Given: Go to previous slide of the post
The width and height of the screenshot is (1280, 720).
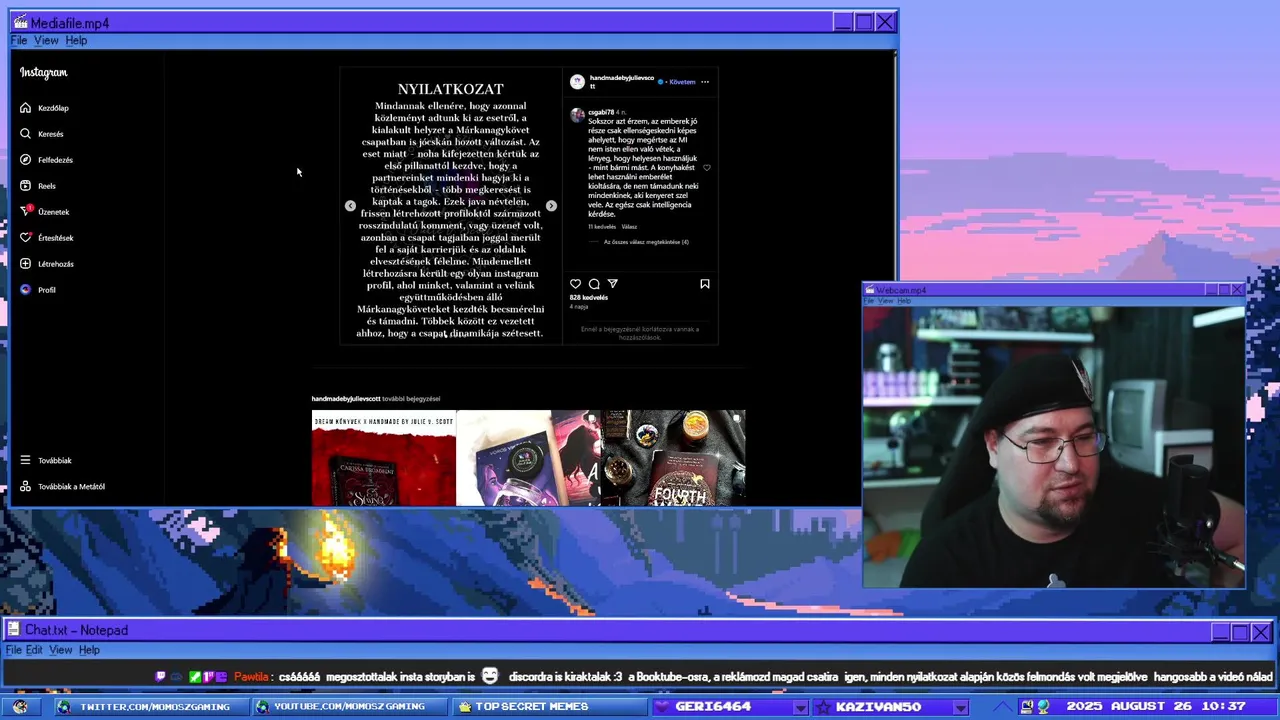Looking at the screenshot, I should pyautogui.click(x=350, y=206).
